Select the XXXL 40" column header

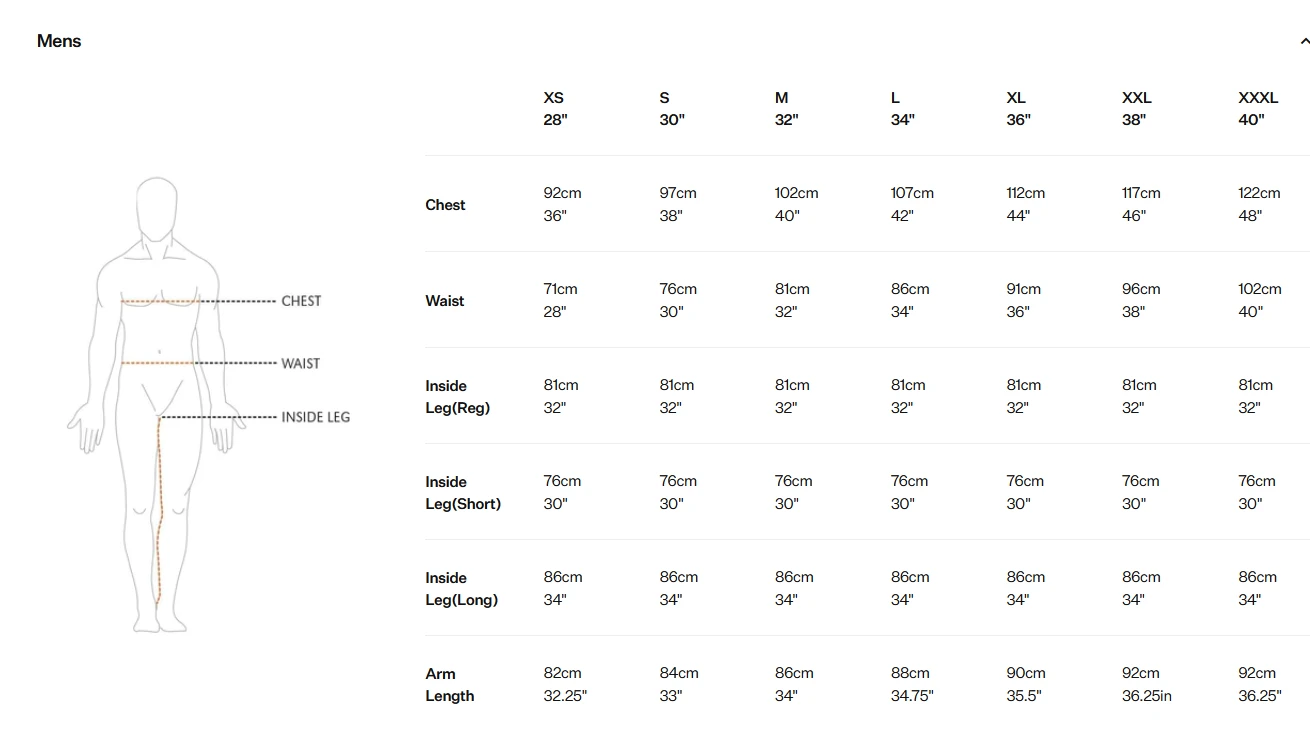1257,109
